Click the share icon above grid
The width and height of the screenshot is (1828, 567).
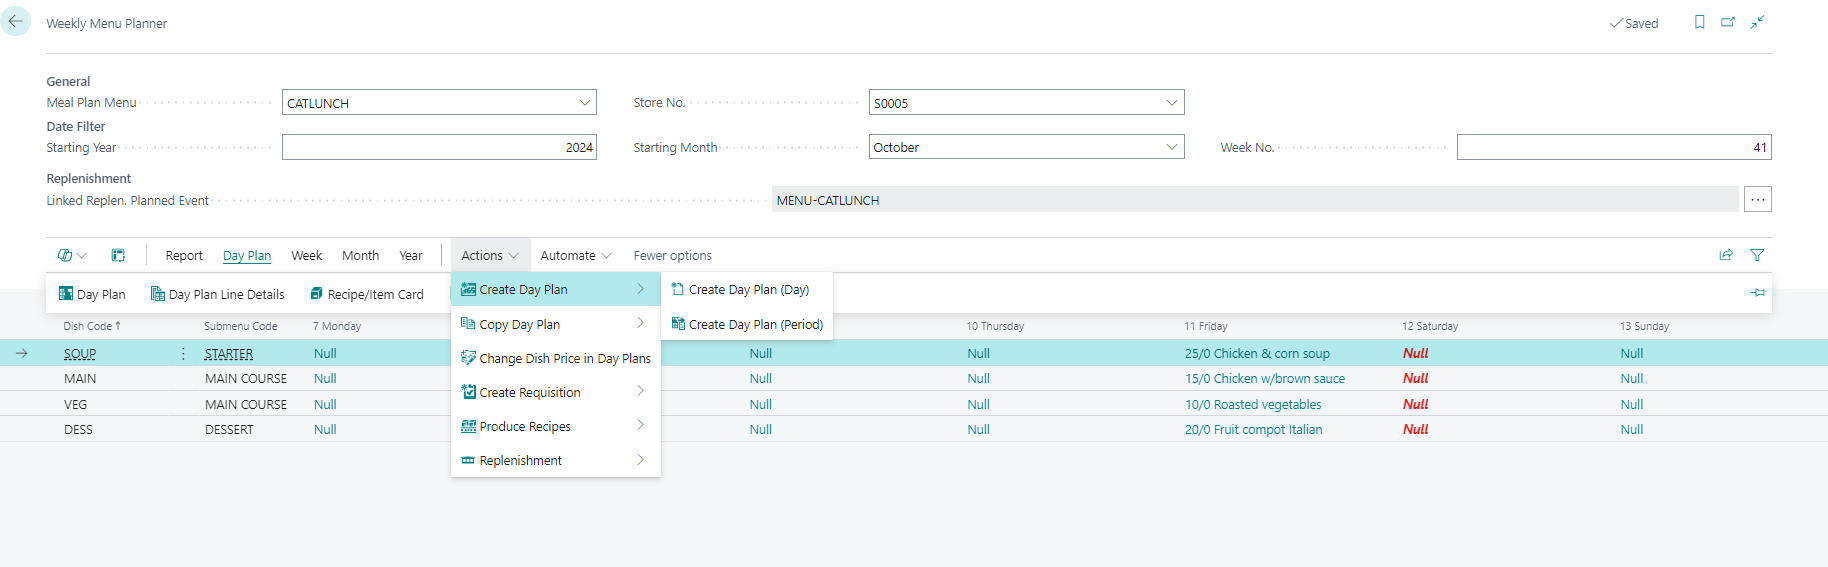(x=1726, y=255)
